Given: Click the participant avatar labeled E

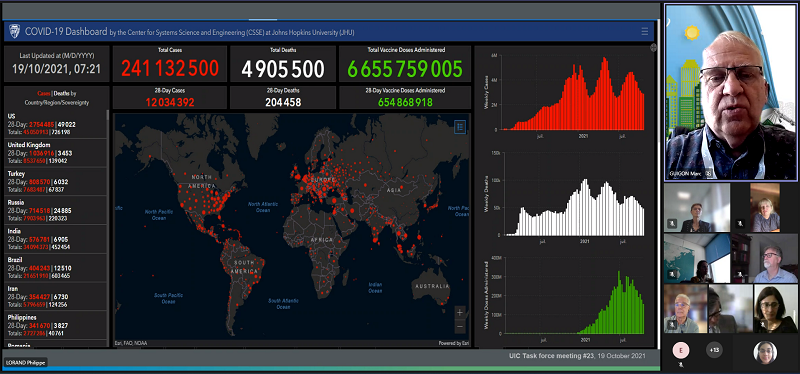Looking at the screenshot, I should click(681, 350).
